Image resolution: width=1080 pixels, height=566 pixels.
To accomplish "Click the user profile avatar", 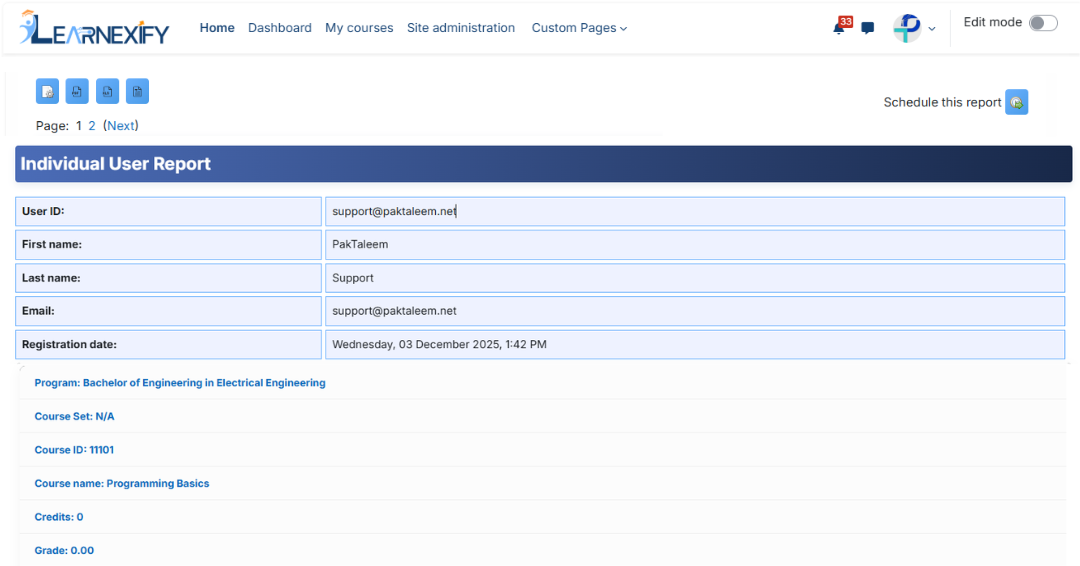I will coord(907,28).
